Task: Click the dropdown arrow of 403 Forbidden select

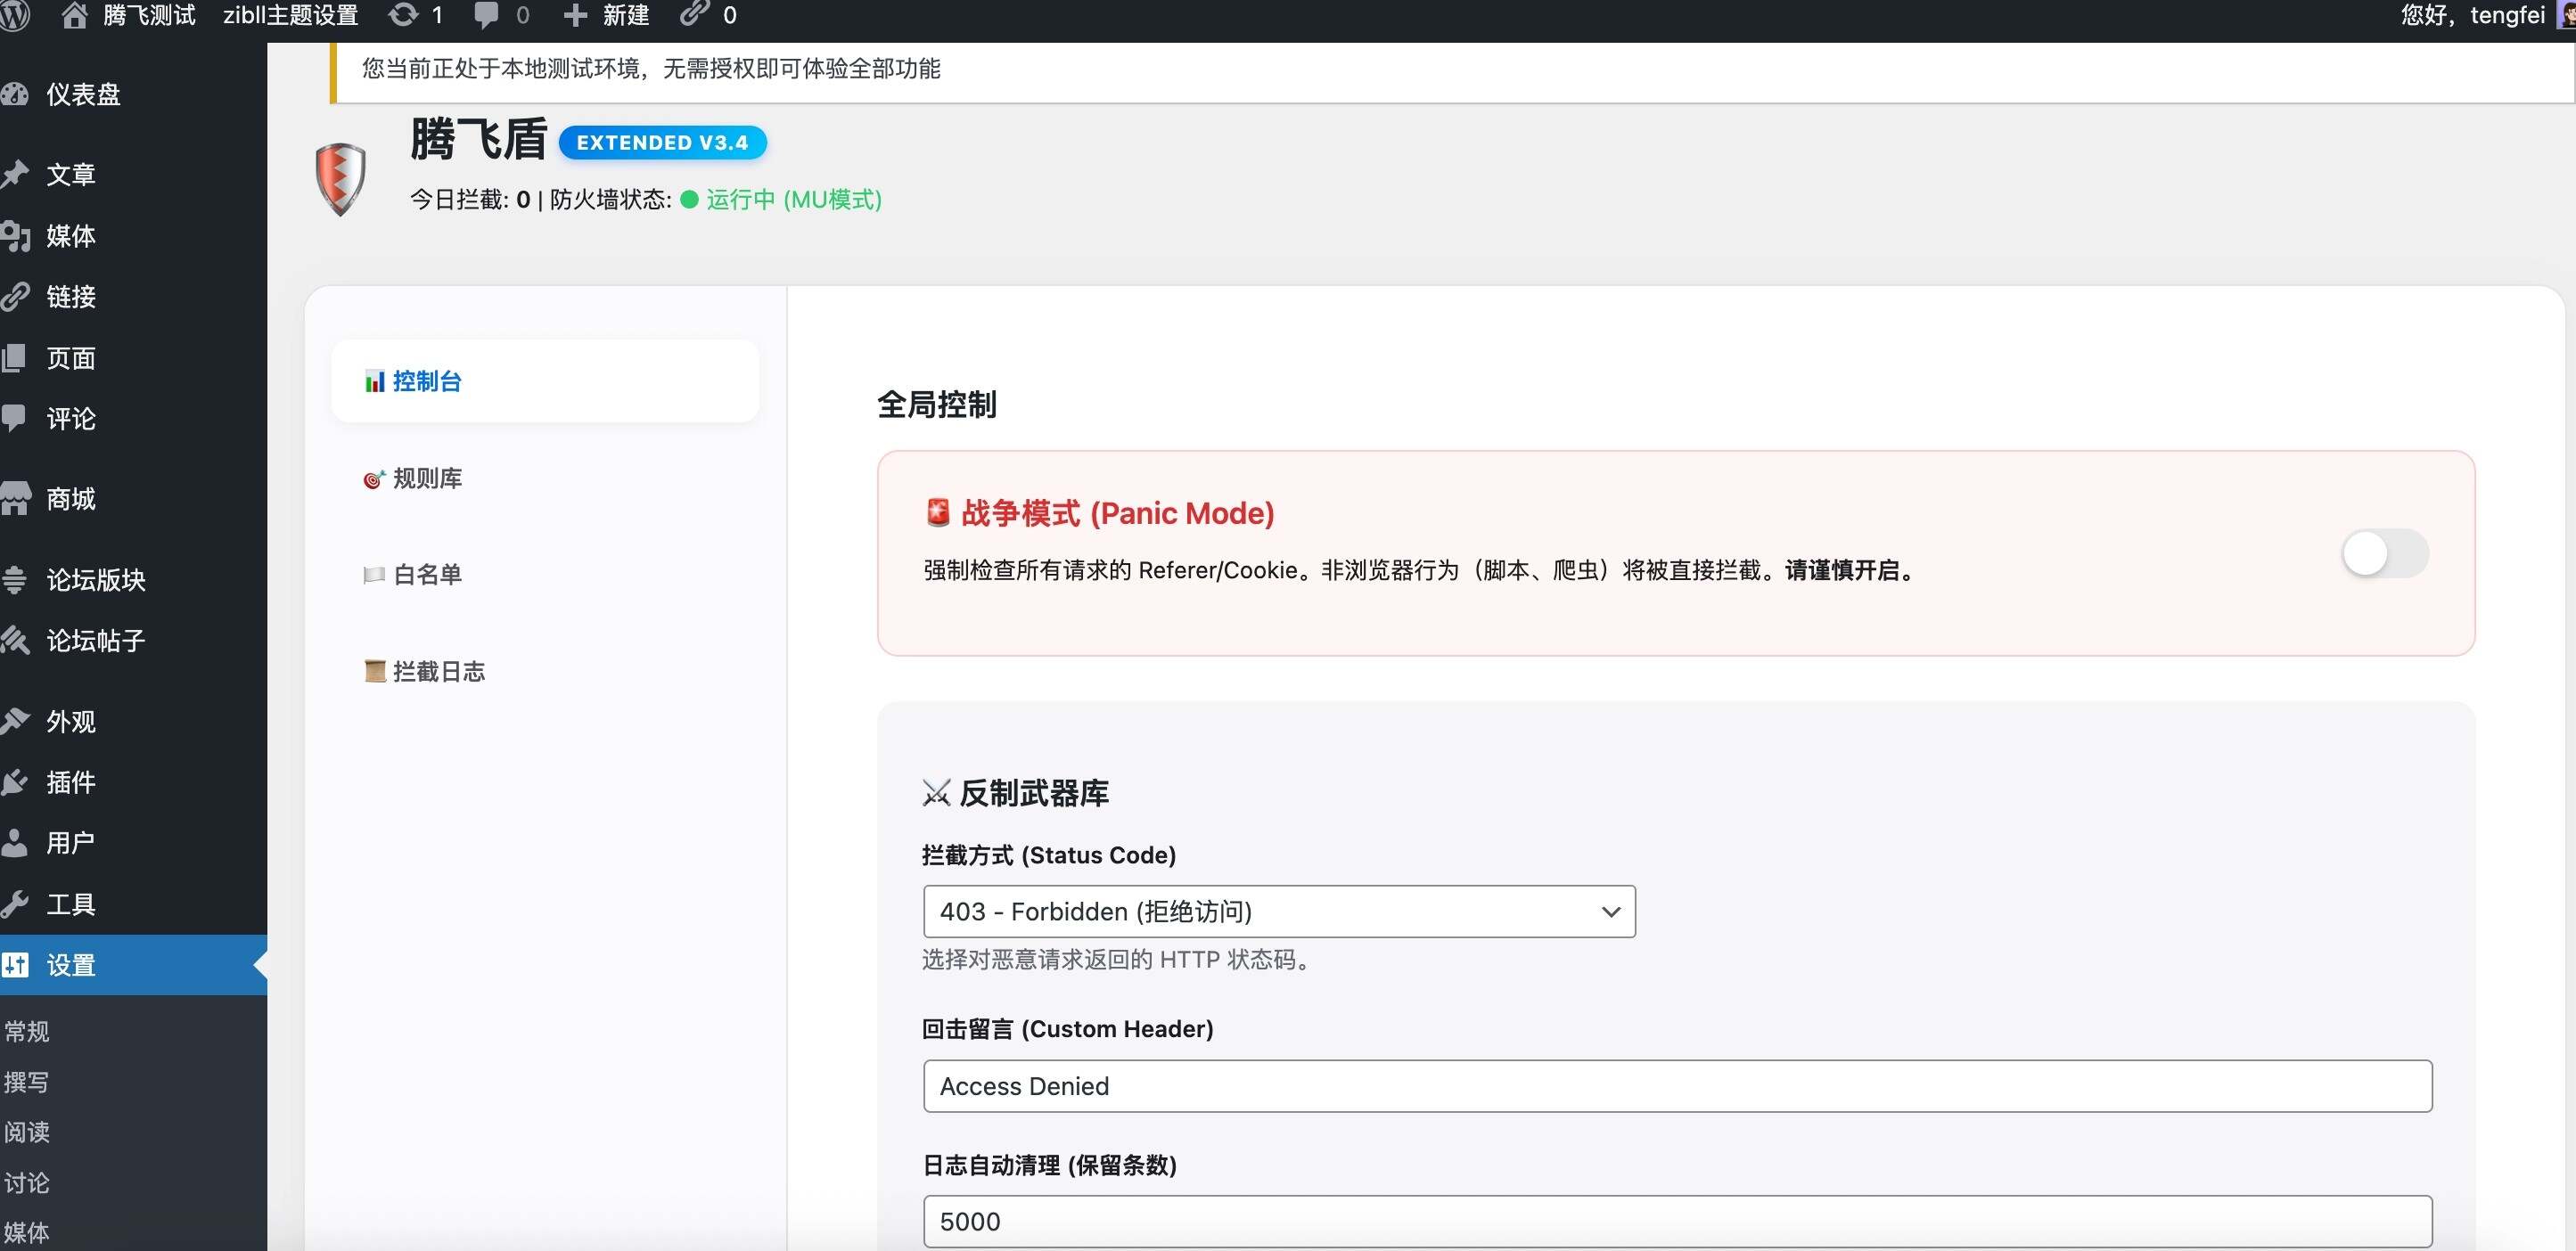Action: 1610,911
